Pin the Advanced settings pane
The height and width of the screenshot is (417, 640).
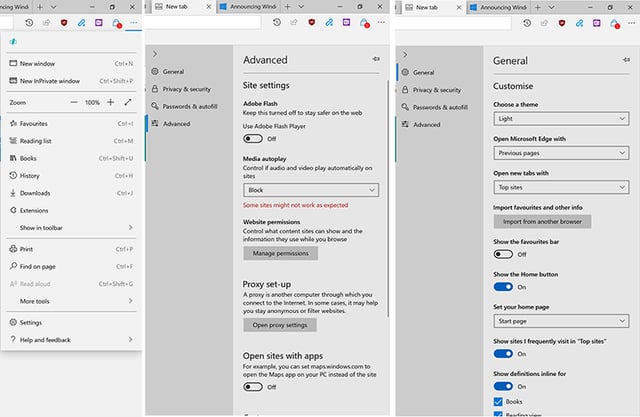coord(376,59)
